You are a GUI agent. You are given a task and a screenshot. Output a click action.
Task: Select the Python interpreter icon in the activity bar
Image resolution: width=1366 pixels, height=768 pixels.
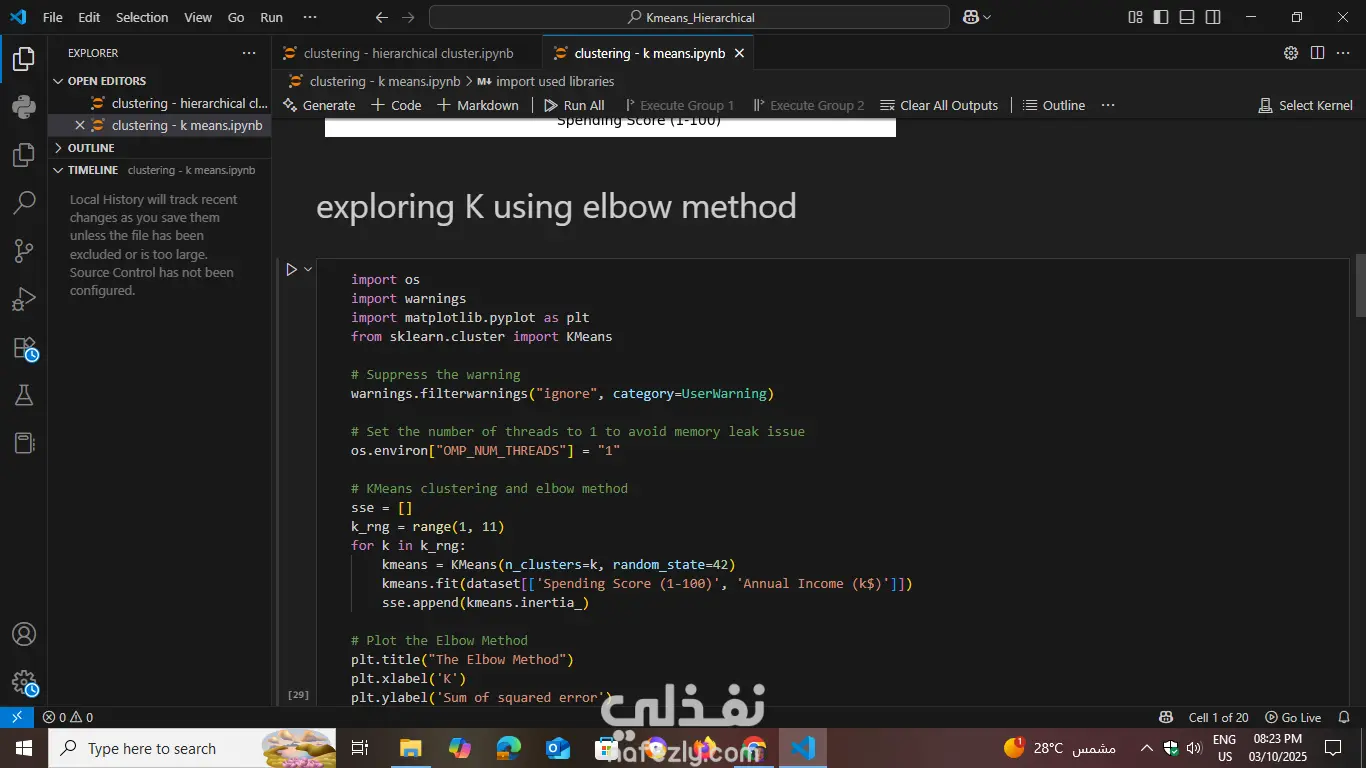pos(22,107)
